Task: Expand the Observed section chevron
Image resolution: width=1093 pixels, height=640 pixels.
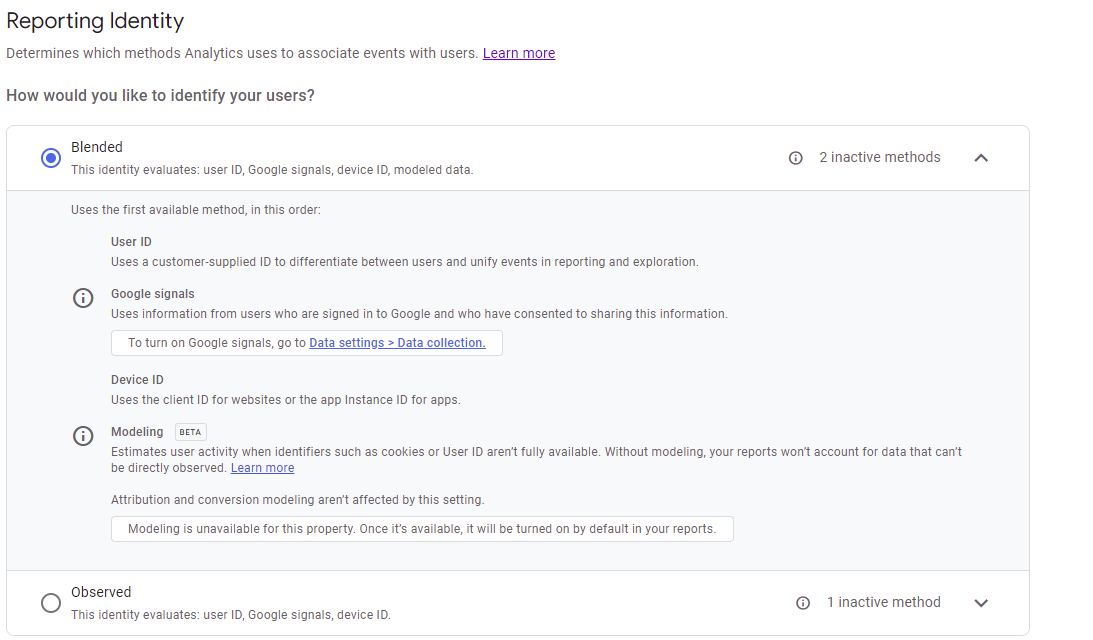Action: coord(981,603)
